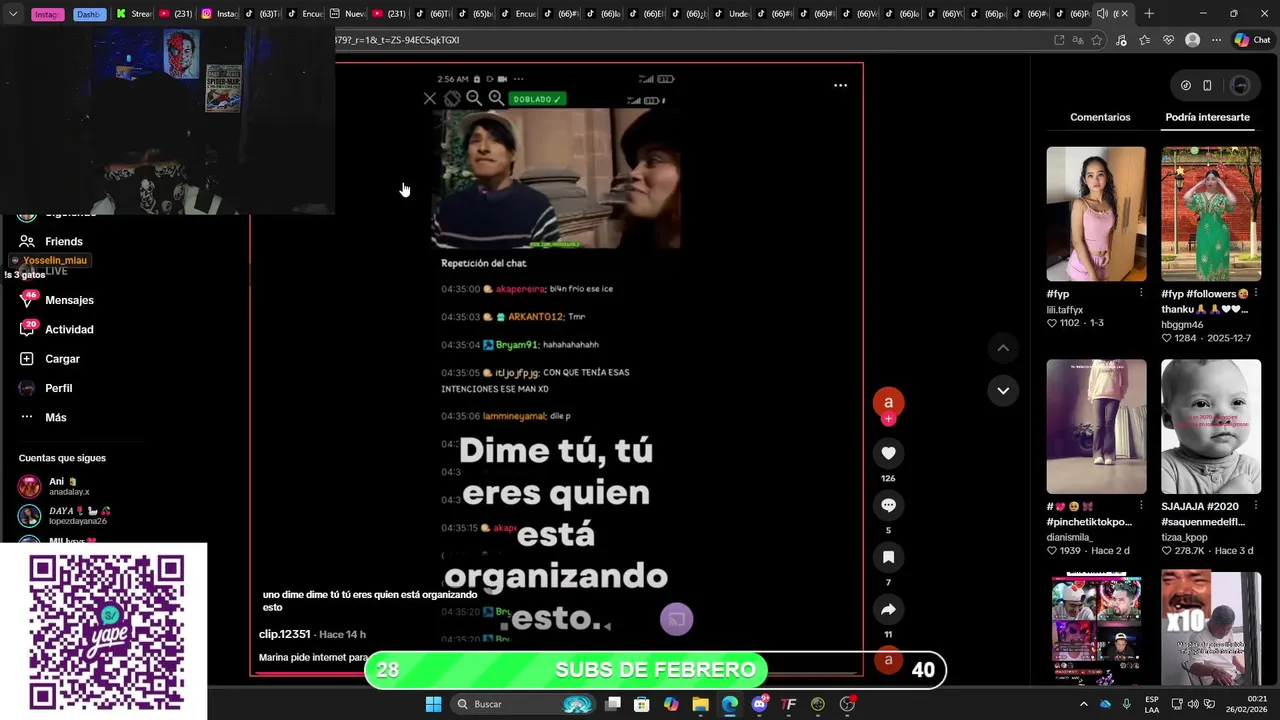Open the browser translate icon in address bar

click(1078, 40)
